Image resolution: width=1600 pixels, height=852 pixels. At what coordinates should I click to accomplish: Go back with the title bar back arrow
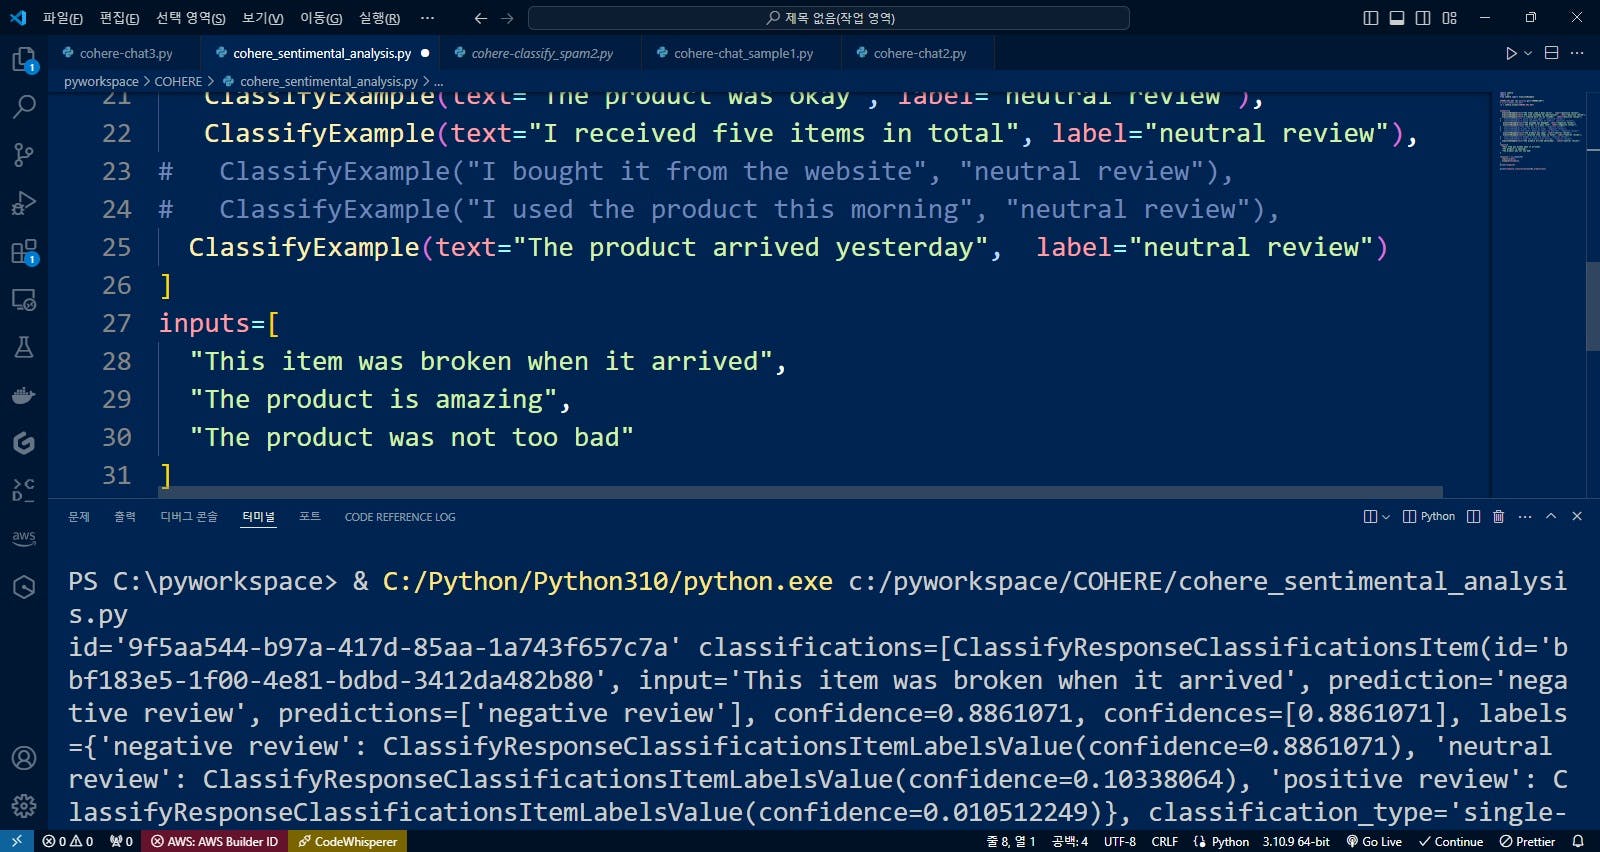tap(481, 18)
